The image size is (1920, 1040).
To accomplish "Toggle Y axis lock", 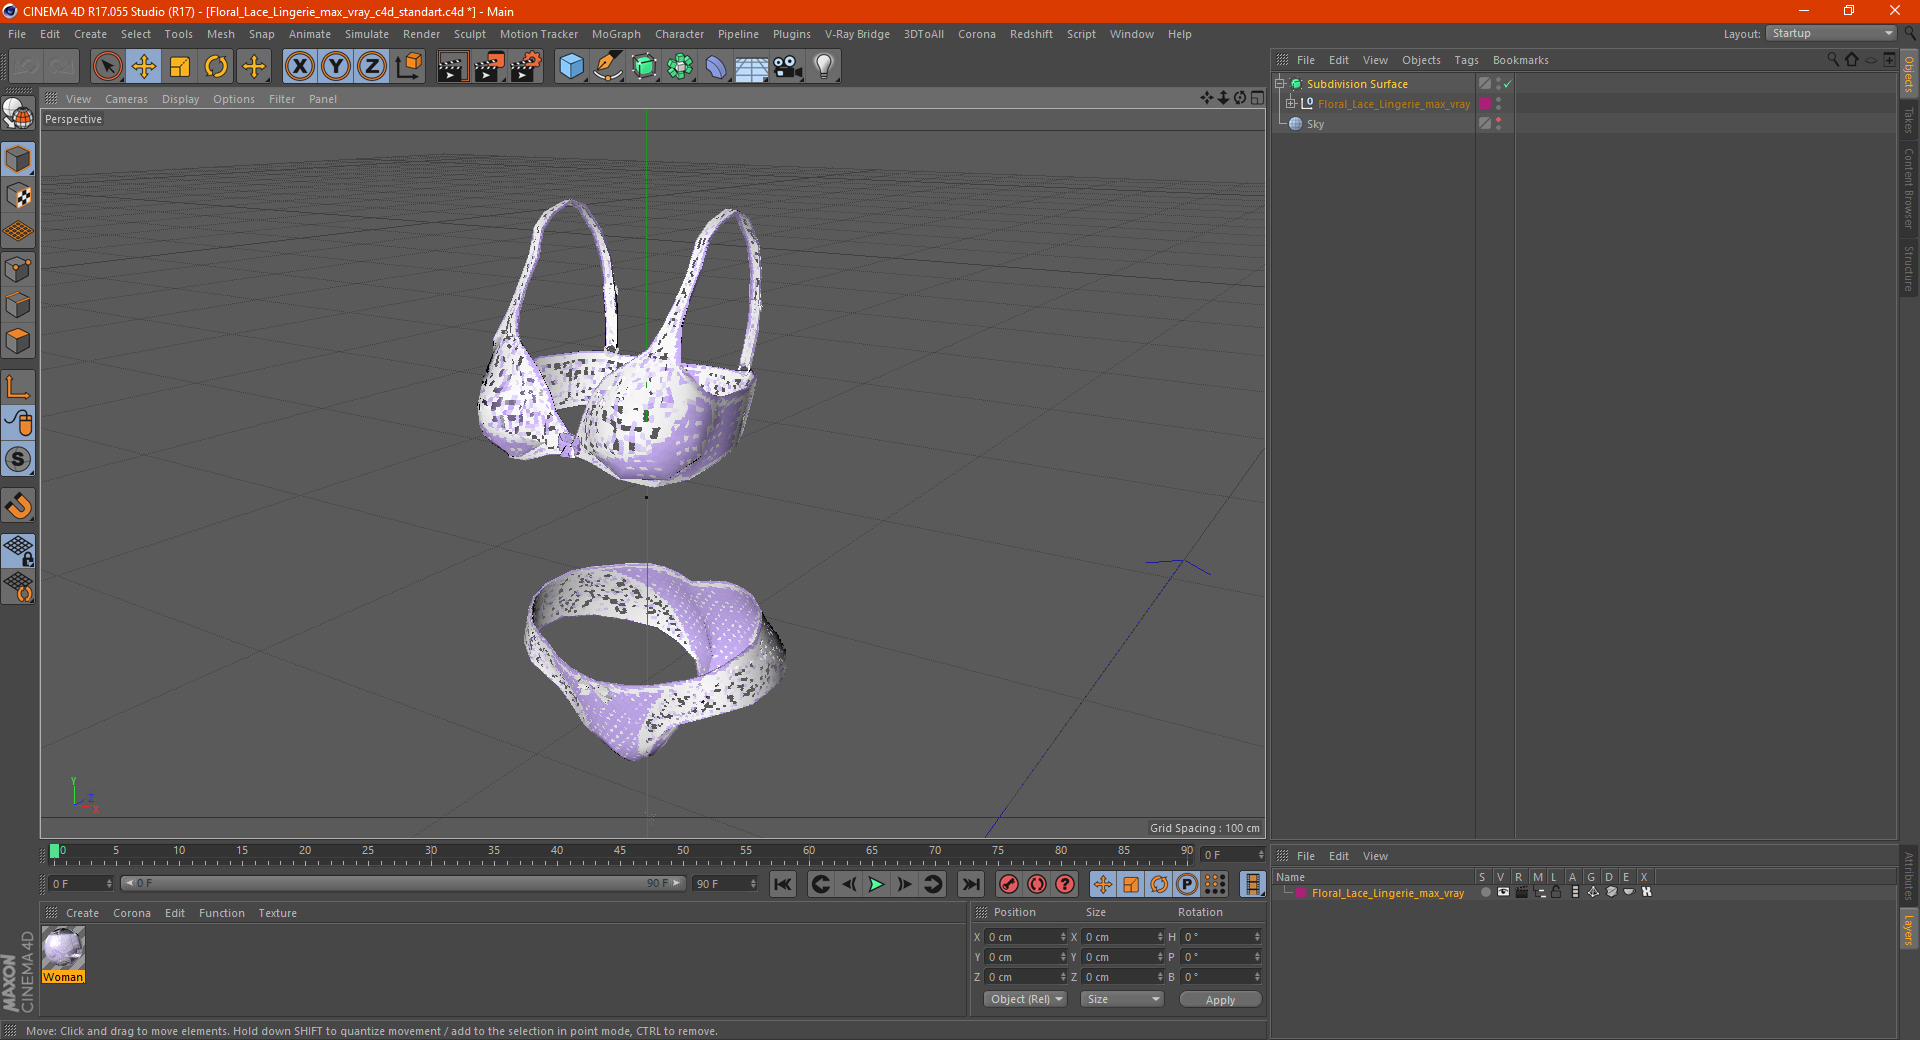I will pyautogui.click(x=336, y=67).
